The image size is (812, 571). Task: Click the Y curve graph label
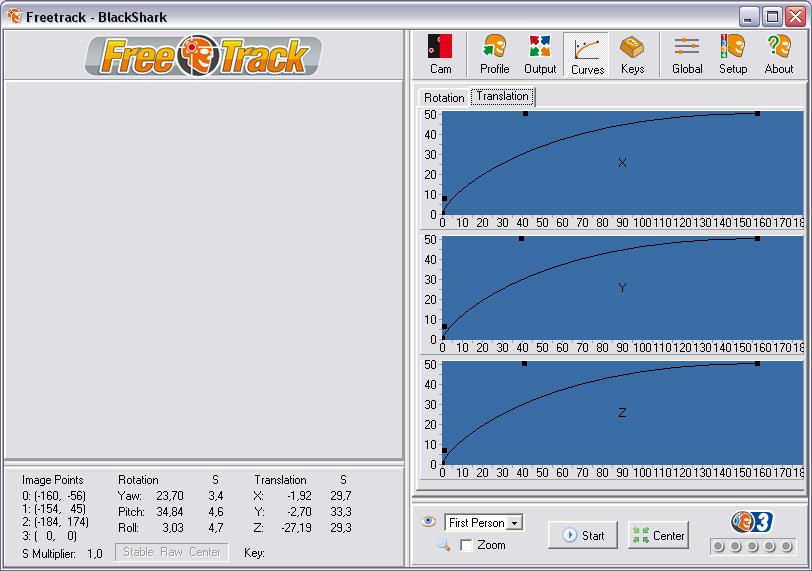[x=622, y=288]
